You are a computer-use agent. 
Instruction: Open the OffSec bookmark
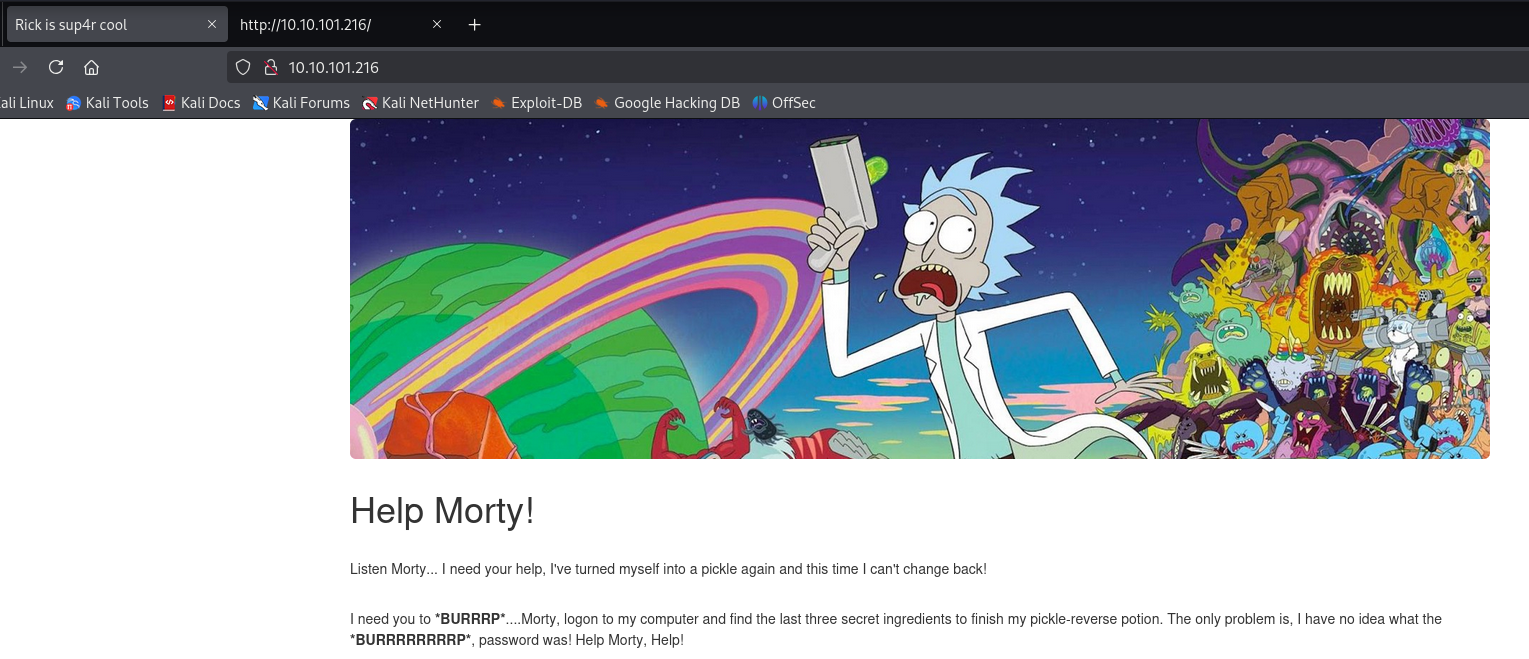click(x=784, y=103)
